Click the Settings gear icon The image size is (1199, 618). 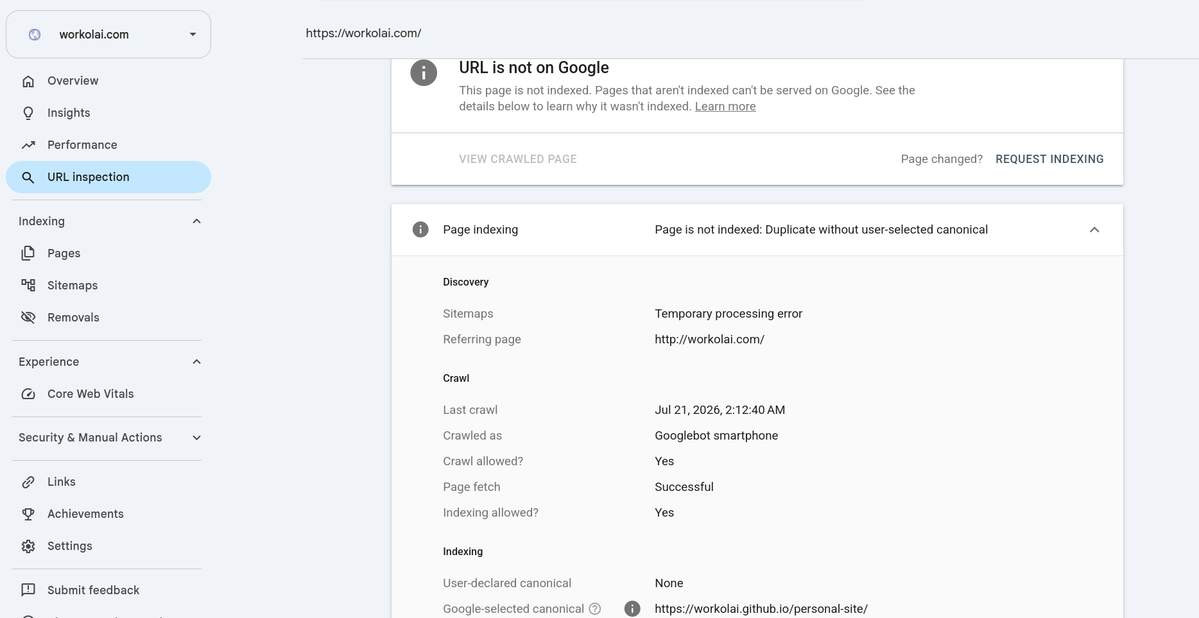(x=28, y=546)
